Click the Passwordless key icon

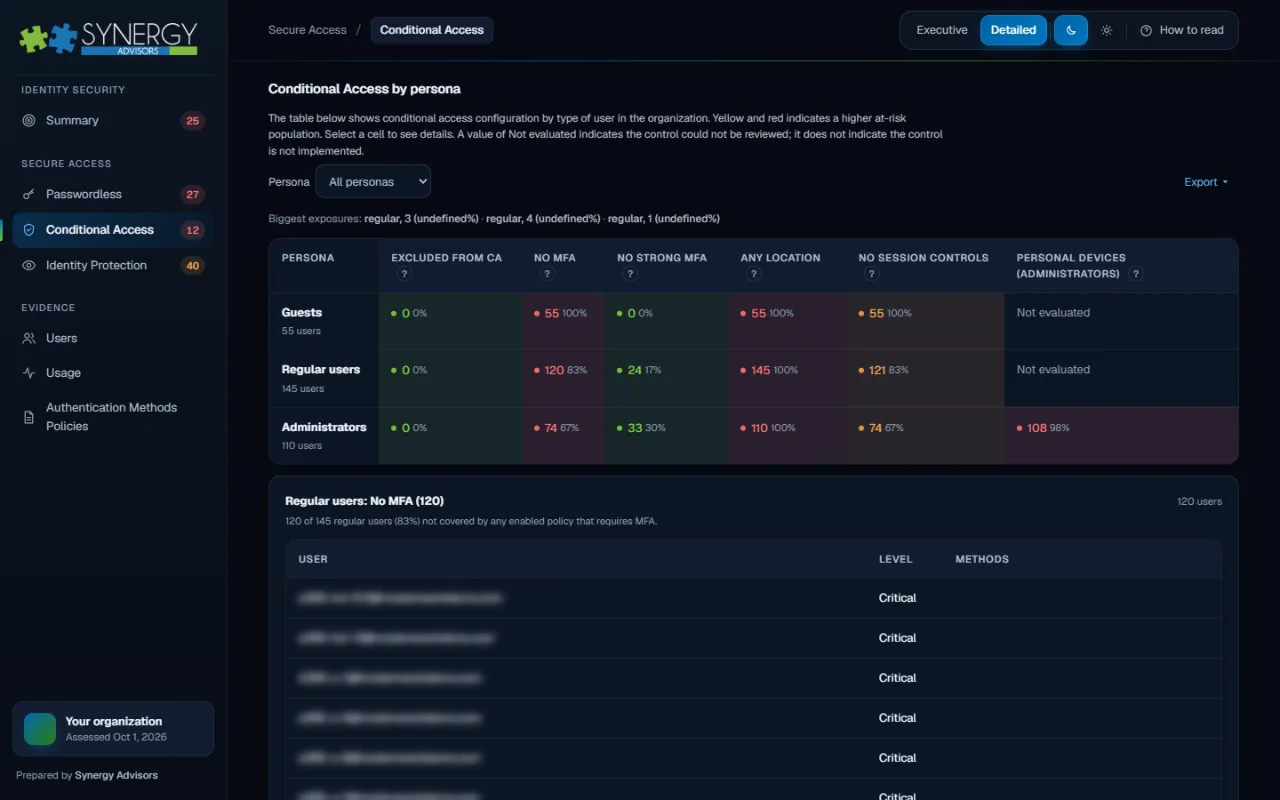tap(29, 194)
